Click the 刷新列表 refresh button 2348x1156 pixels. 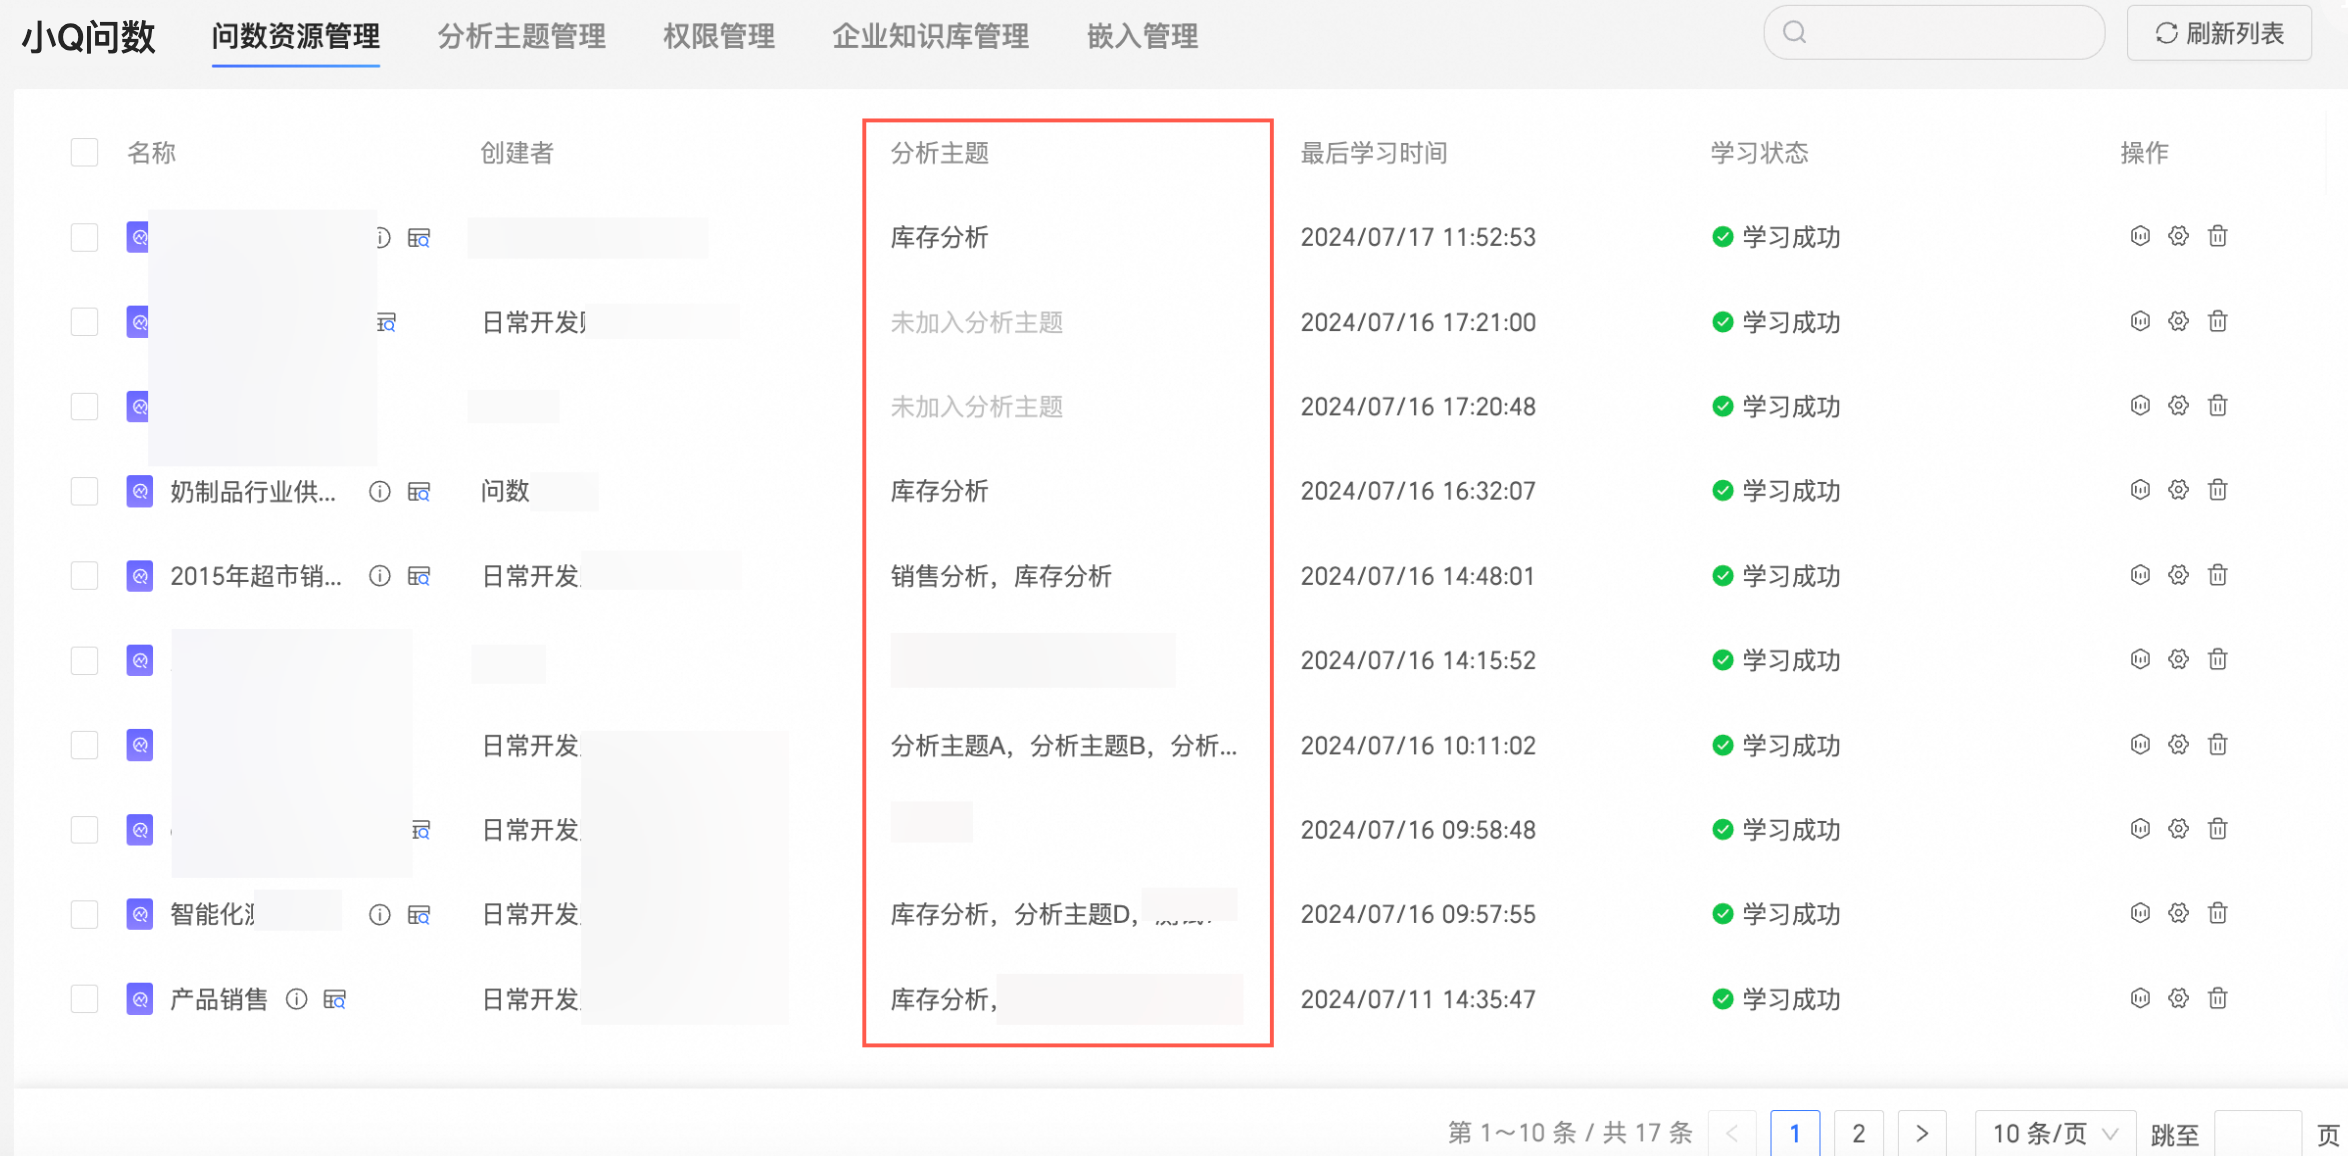coord(2219,33)
